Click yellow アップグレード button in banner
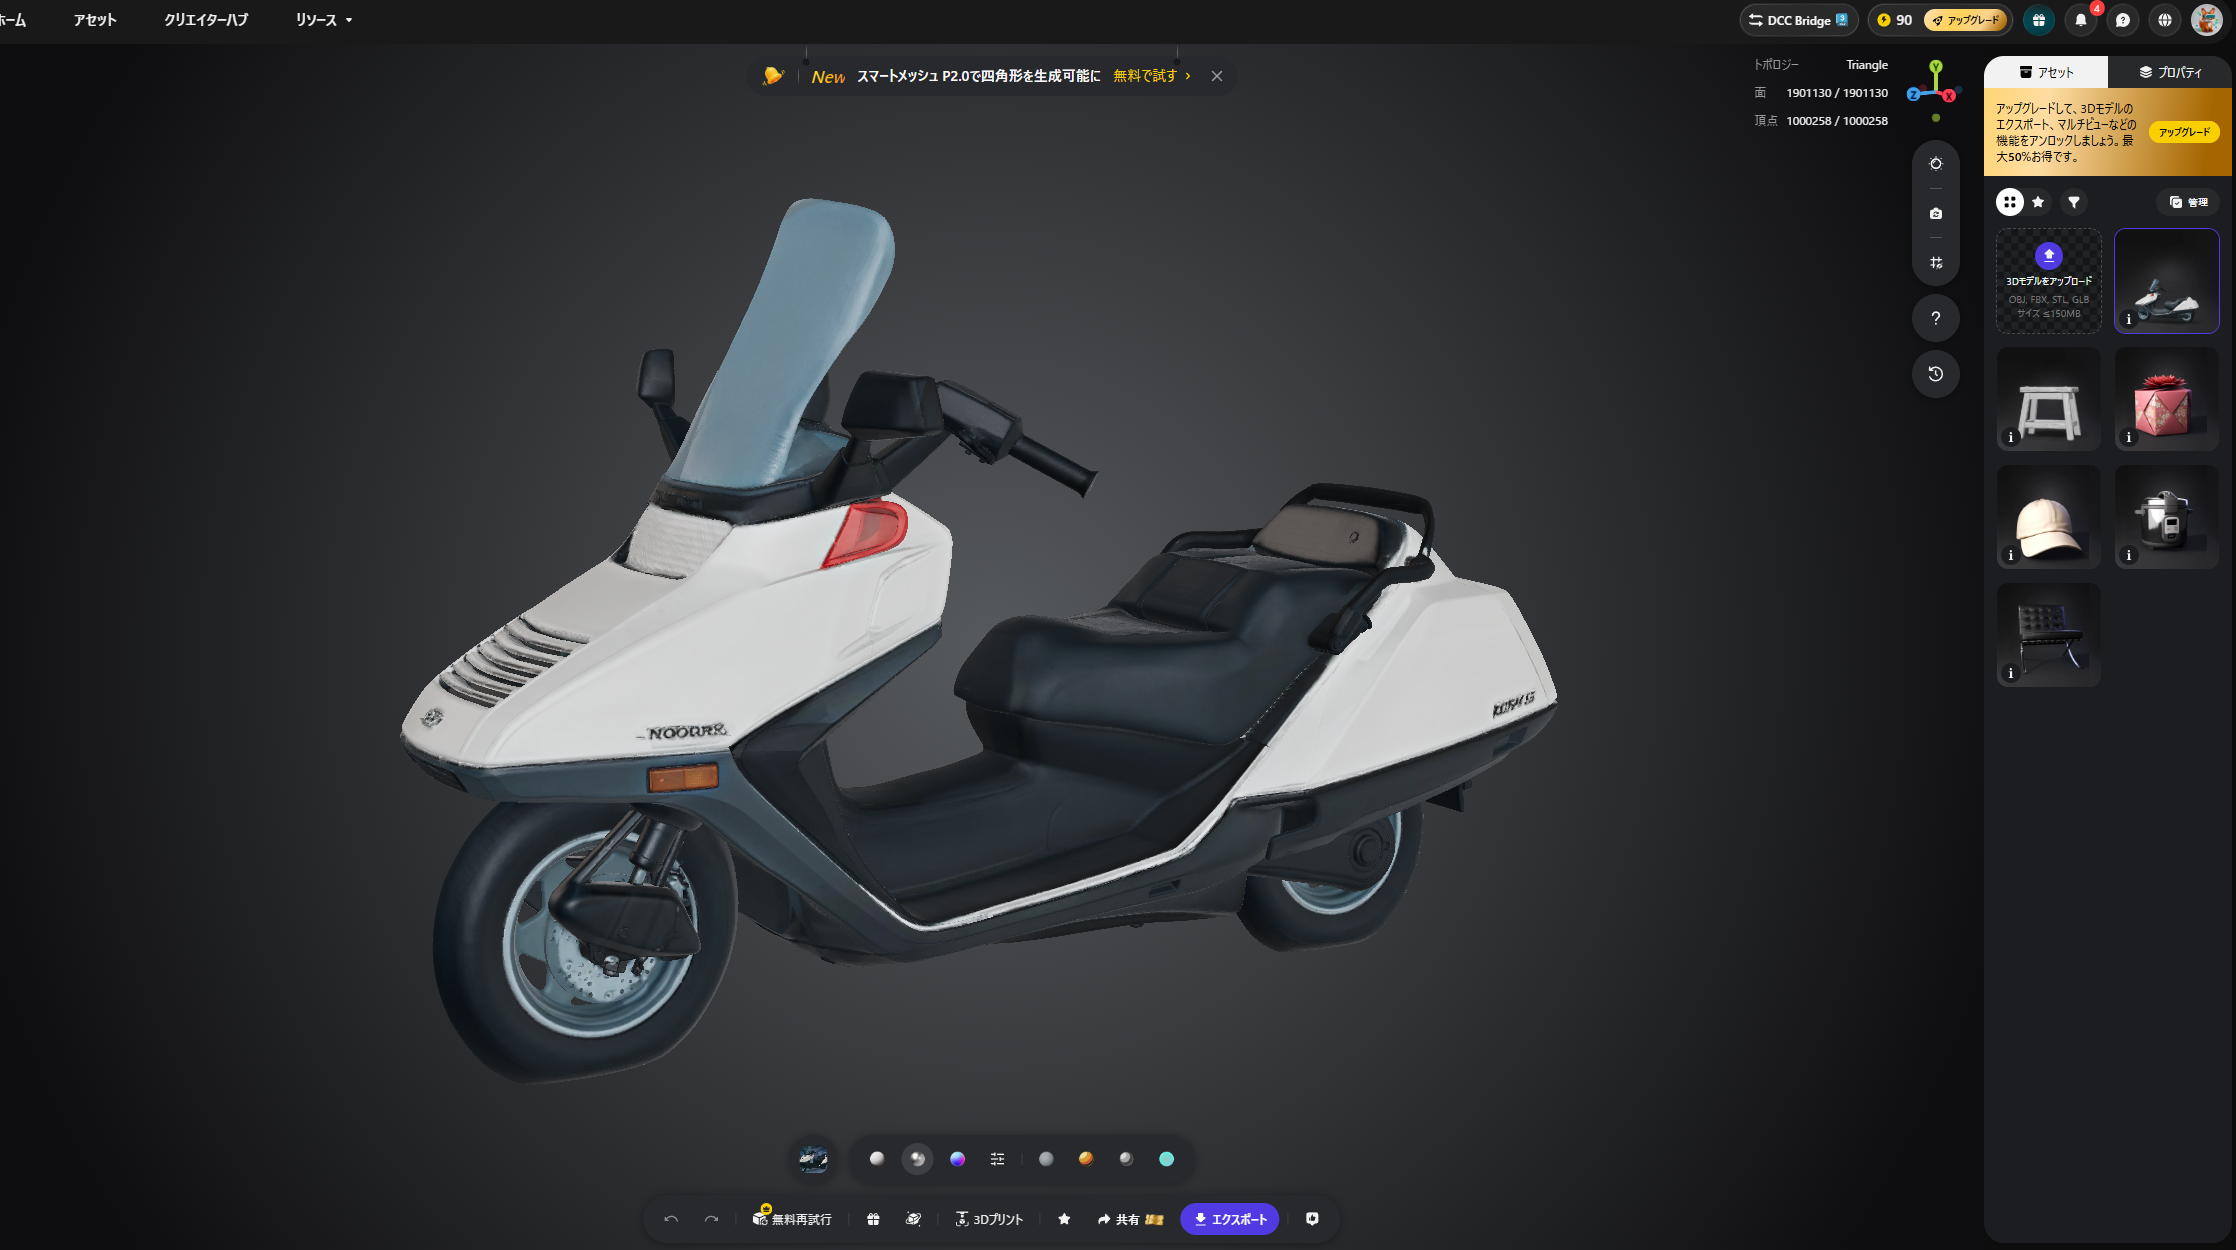The image size is (2236, 1250). [2184, 132]
